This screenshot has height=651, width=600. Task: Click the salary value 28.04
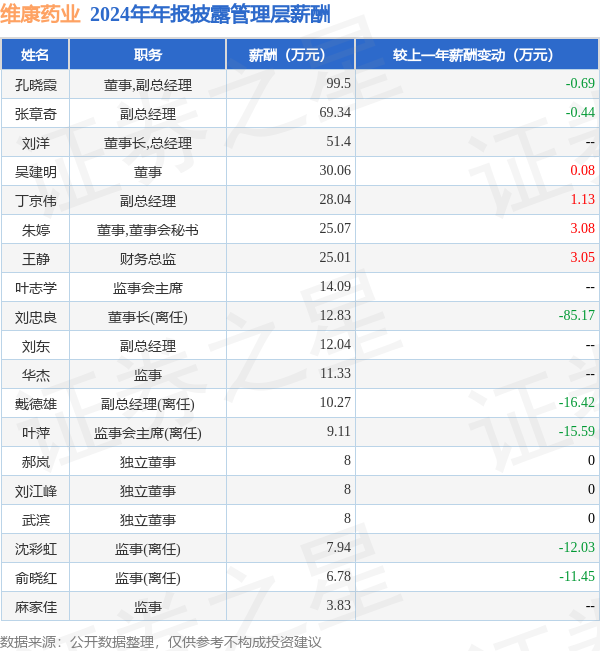335,199
